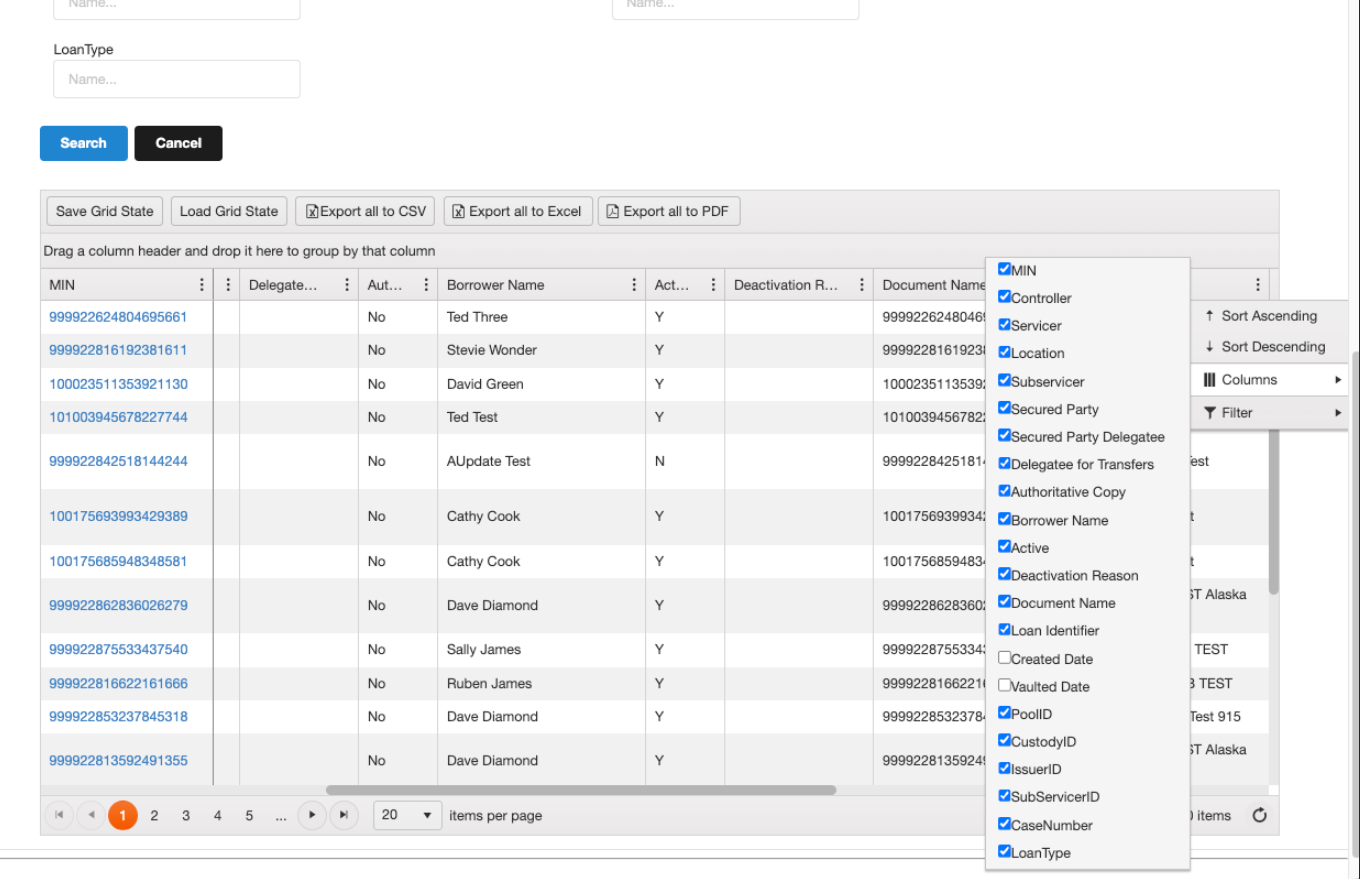Open MIN link 999922813592491355
This screenshot has width=1360, height=879.
(118, 760)
